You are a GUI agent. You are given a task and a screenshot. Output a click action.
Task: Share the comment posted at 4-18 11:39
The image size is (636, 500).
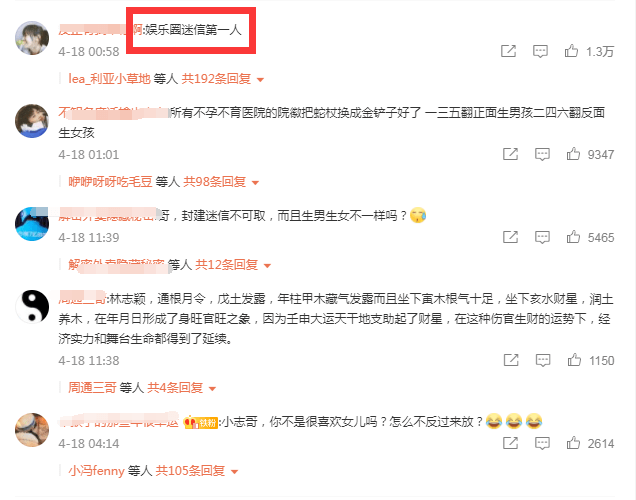click(510, 237)
